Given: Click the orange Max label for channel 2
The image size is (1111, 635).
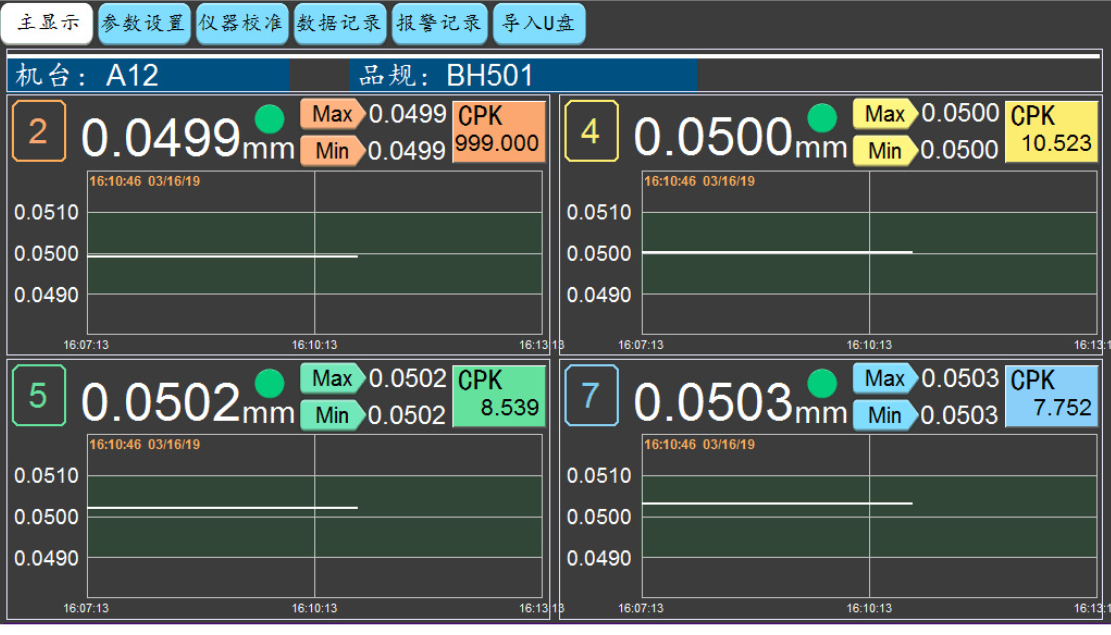Looking at the screenshot, I should 332,114.
